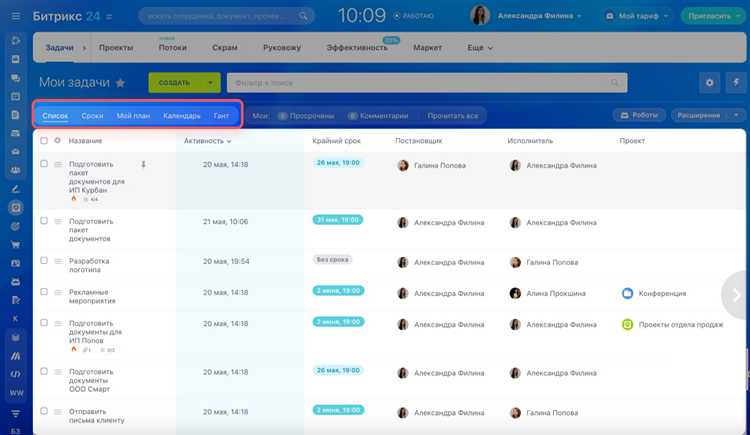
Task: Check the ИП Курбан documents task
Action: coord(44,164)
